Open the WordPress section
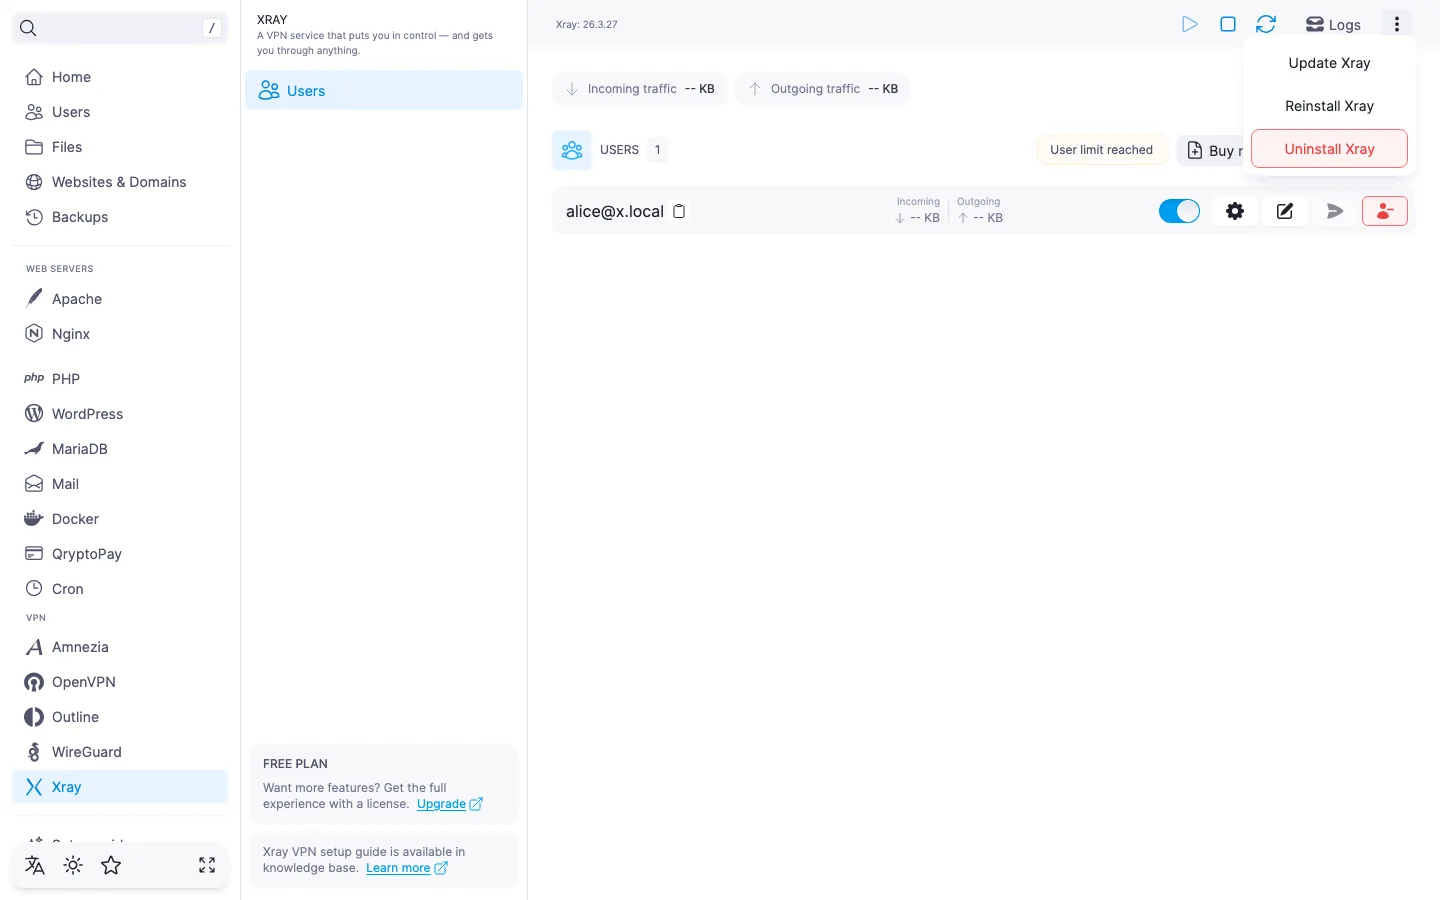This screenshot has height=900, width=1440. [x=120, y=414]
